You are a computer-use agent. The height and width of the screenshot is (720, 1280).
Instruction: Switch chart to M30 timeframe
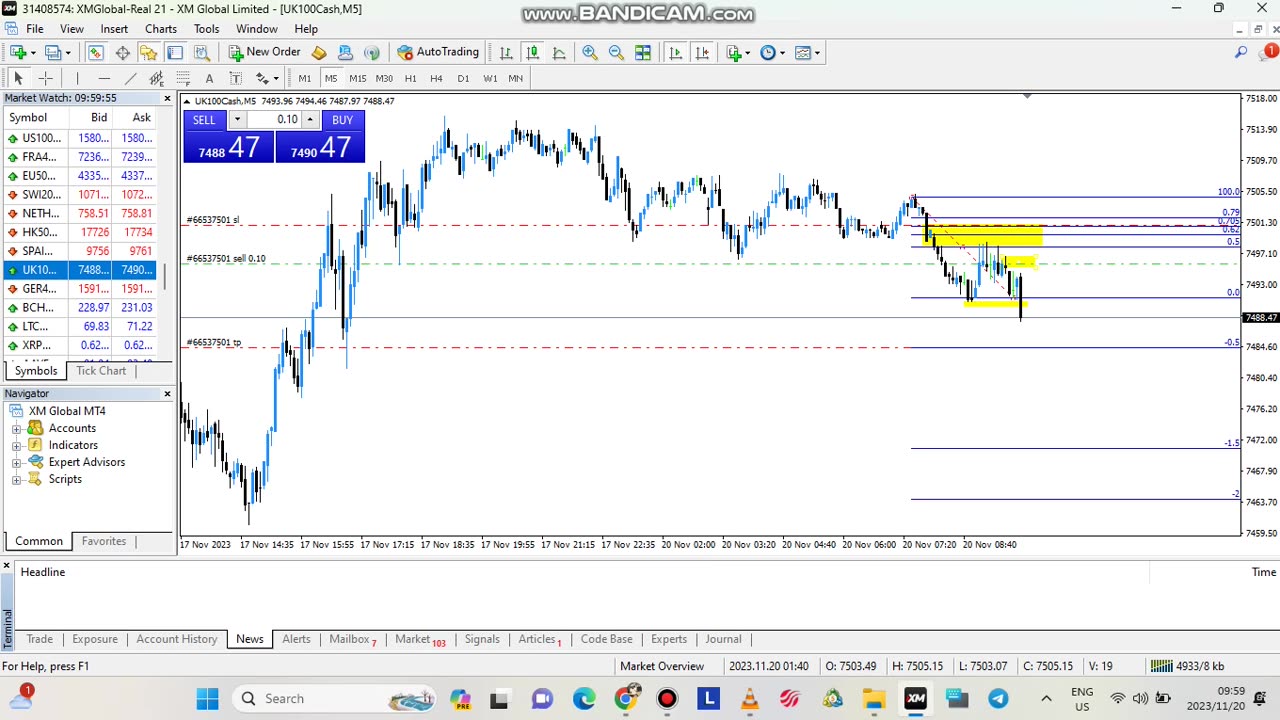384,78
